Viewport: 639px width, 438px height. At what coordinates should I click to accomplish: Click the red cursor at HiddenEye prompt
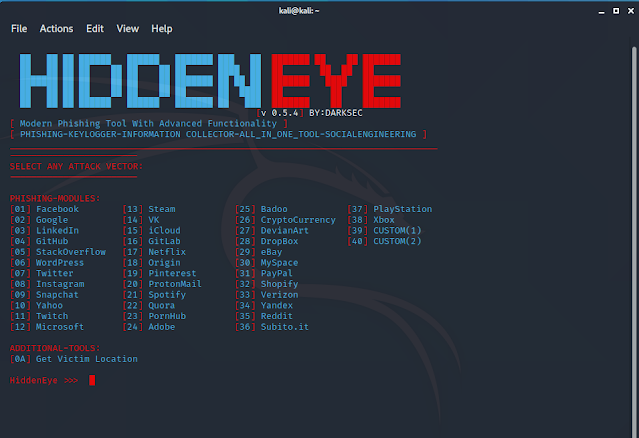[x=92, y=380]
